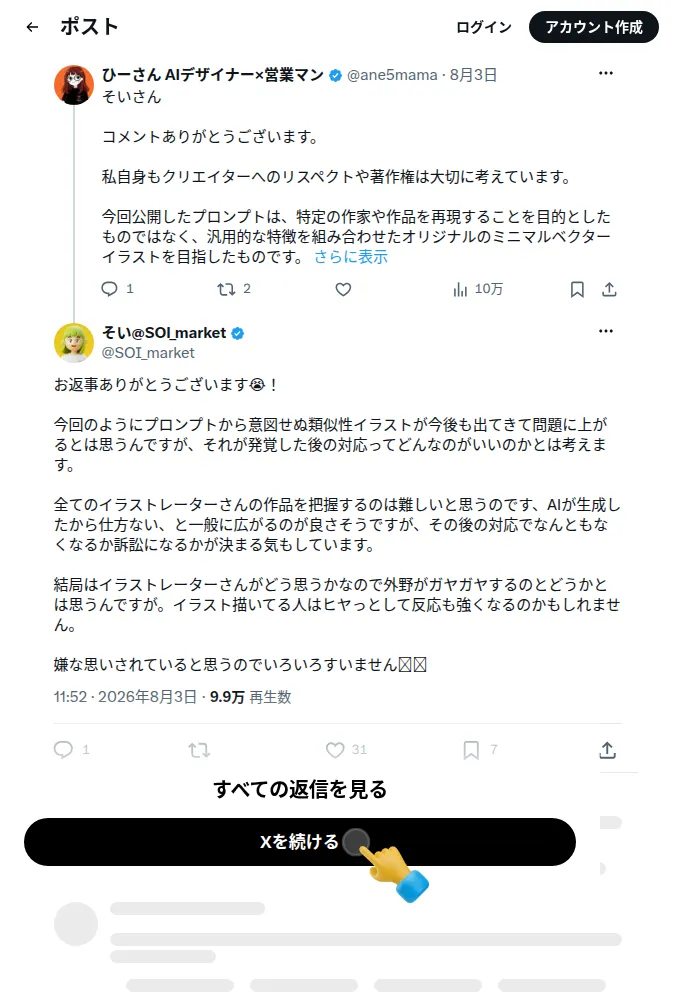The width and height of the screenshot is (675, 1007).
Task: Open the @SOI_market handle link
Action: click(x=148, y=353)
